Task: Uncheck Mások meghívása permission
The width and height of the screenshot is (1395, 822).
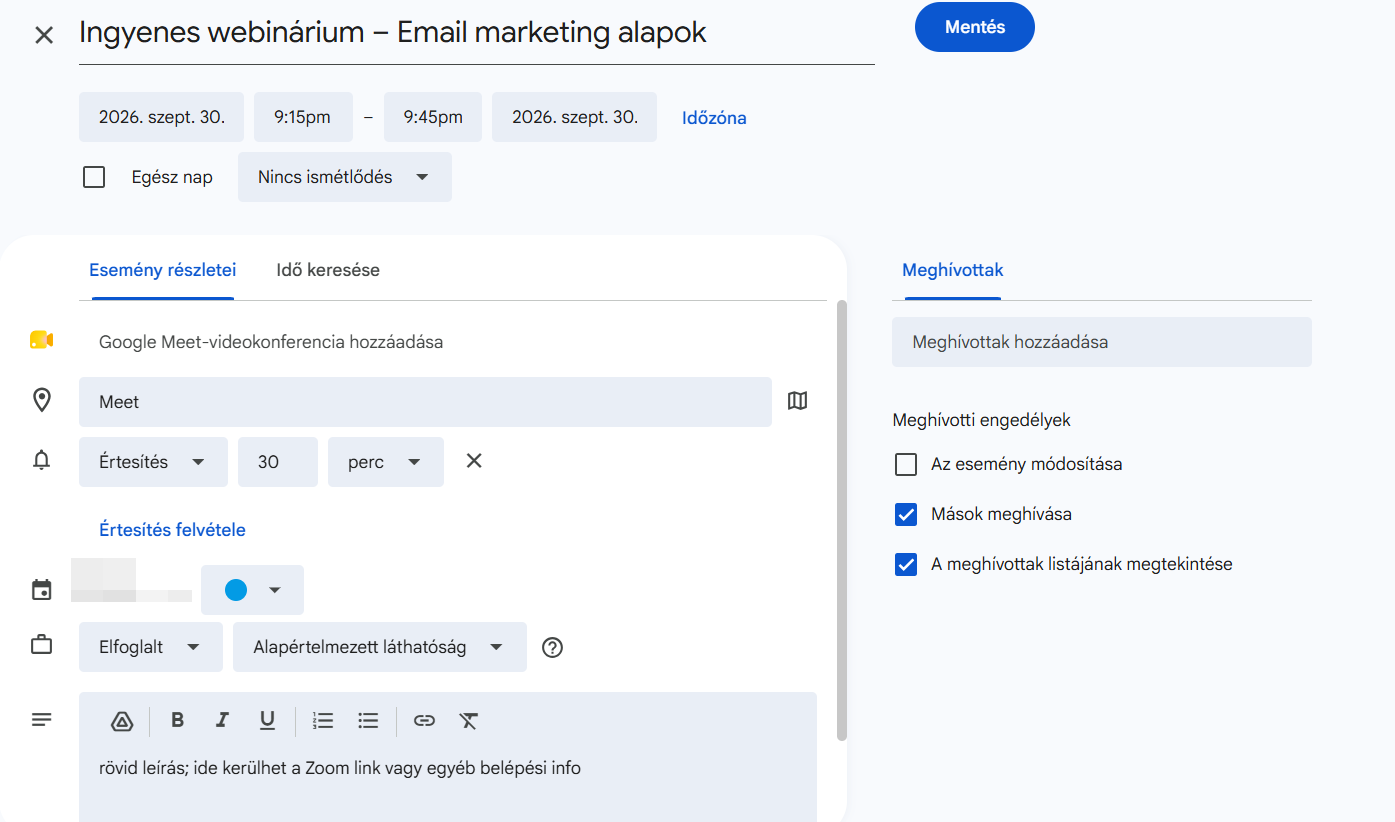Action: coord(906,514)
